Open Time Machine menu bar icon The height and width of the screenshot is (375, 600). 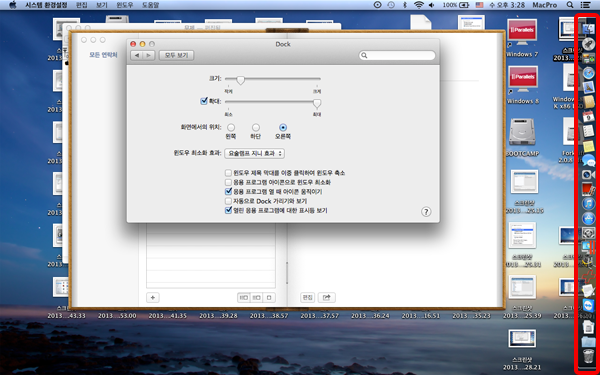click(x=391, y=5)
